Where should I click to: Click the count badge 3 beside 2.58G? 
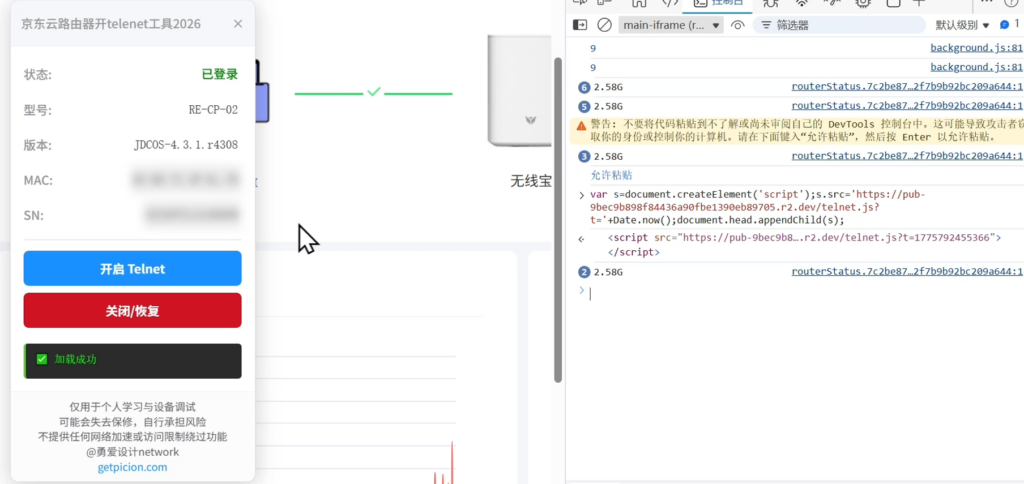(x=584, y=156)
